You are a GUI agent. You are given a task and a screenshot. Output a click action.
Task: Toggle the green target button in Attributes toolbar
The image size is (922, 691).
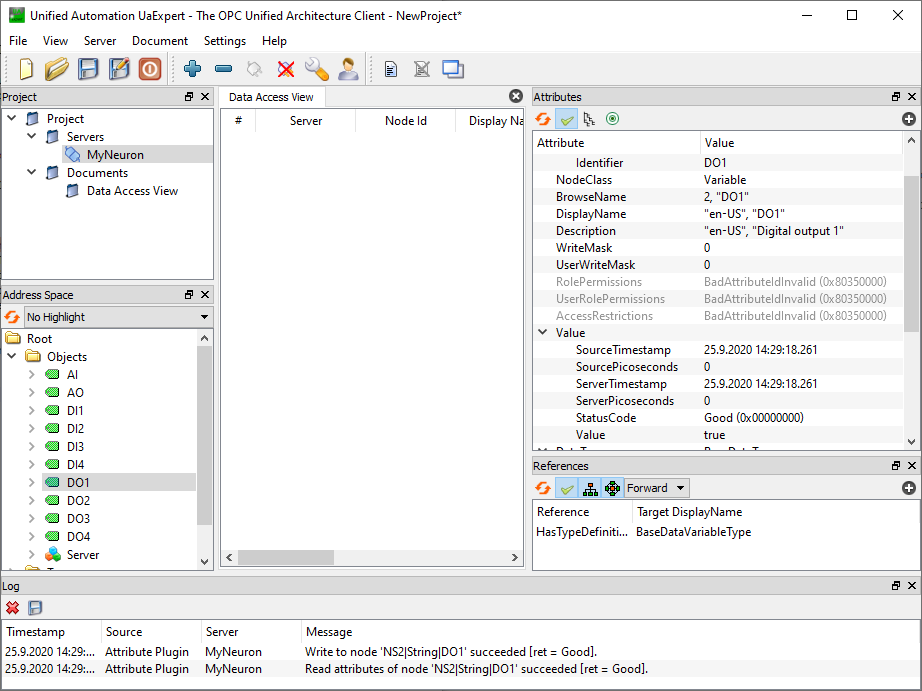(x=613, y=119)
